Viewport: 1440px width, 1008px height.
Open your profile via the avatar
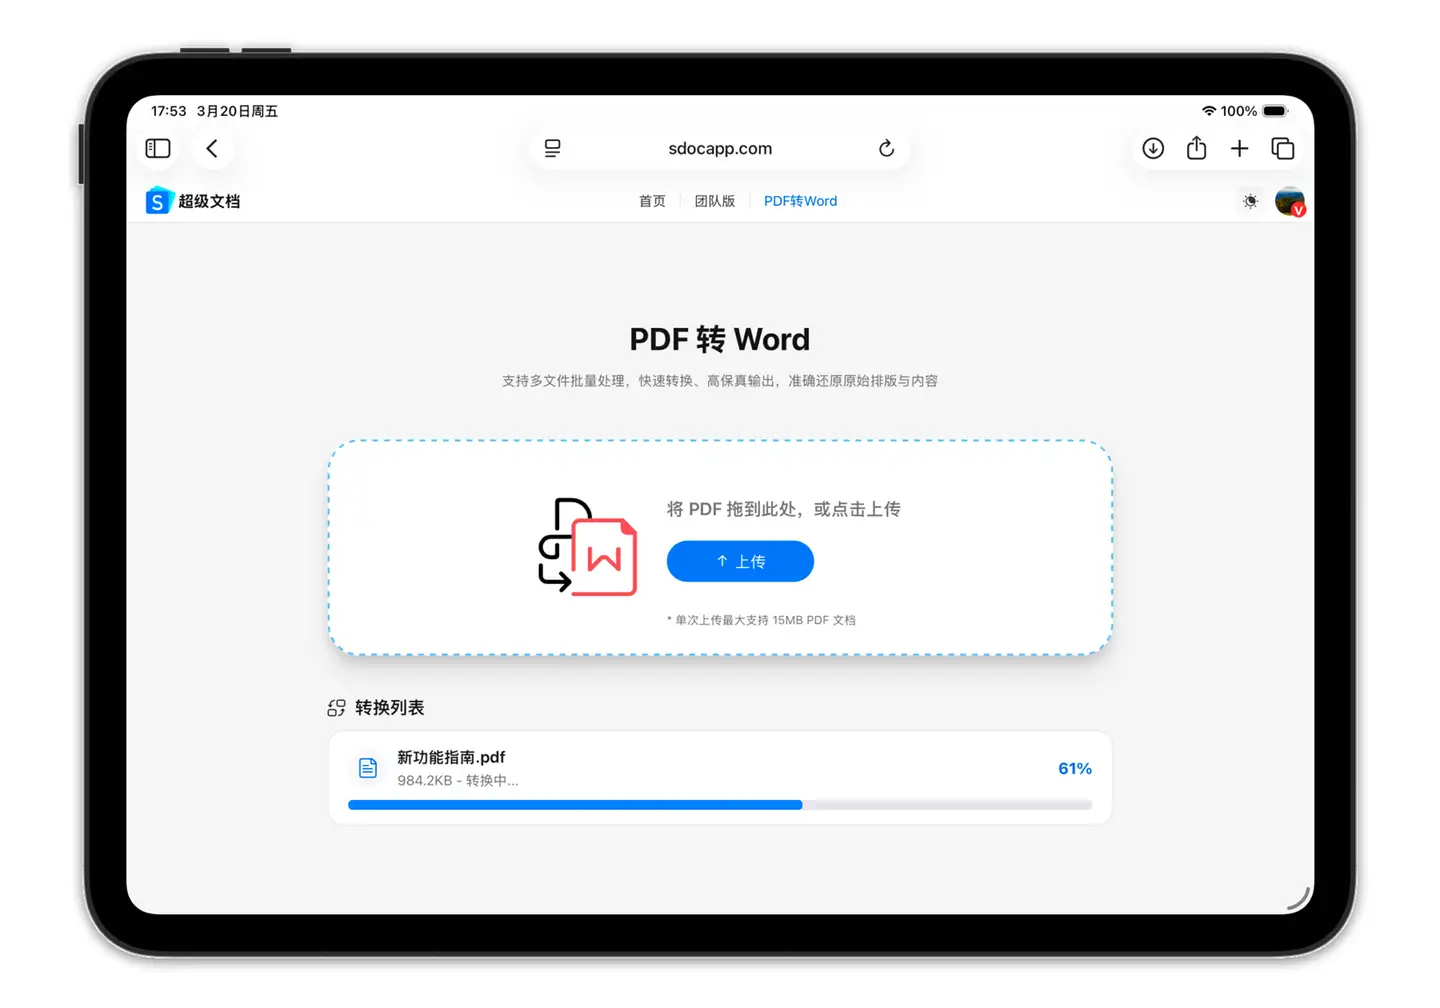click(1289, 200)
